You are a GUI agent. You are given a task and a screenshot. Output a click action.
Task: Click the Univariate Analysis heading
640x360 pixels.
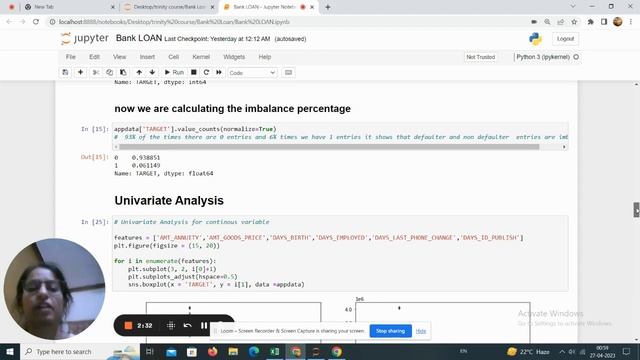coord(169,200)
